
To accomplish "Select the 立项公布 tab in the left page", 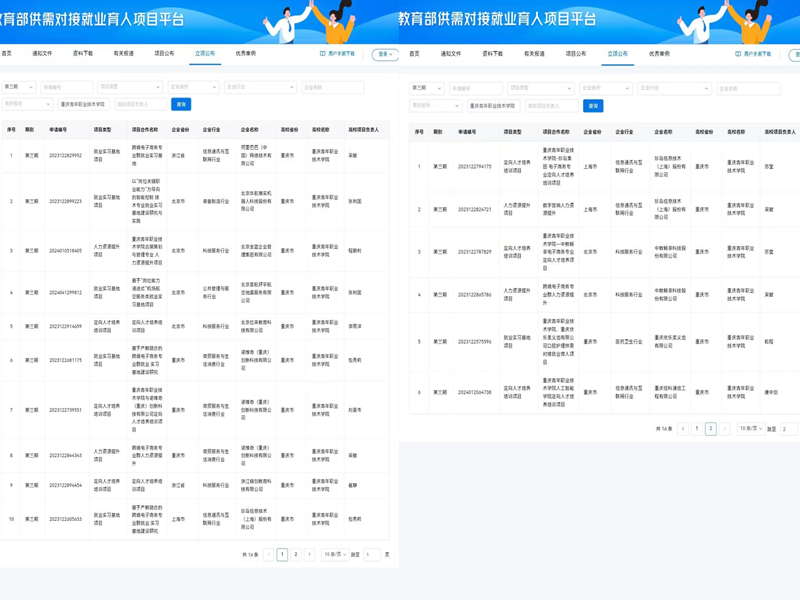I will 205,53.
